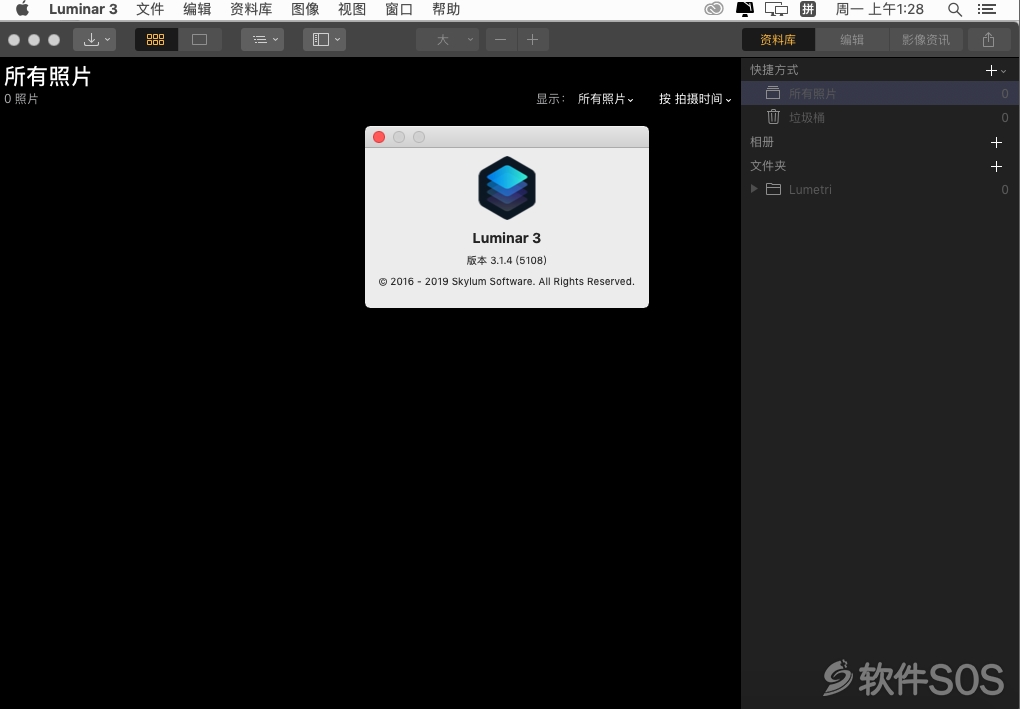The height and width of the screenshot is (709, 1020).
Task: Switch to gallery grid view
Action: [x=155, y=40]
